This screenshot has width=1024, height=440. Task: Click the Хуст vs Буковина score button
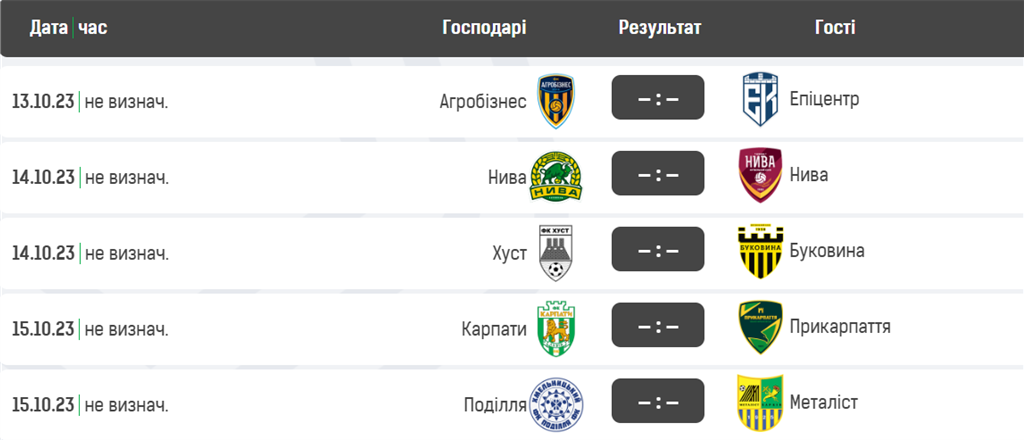coord(658,250)
